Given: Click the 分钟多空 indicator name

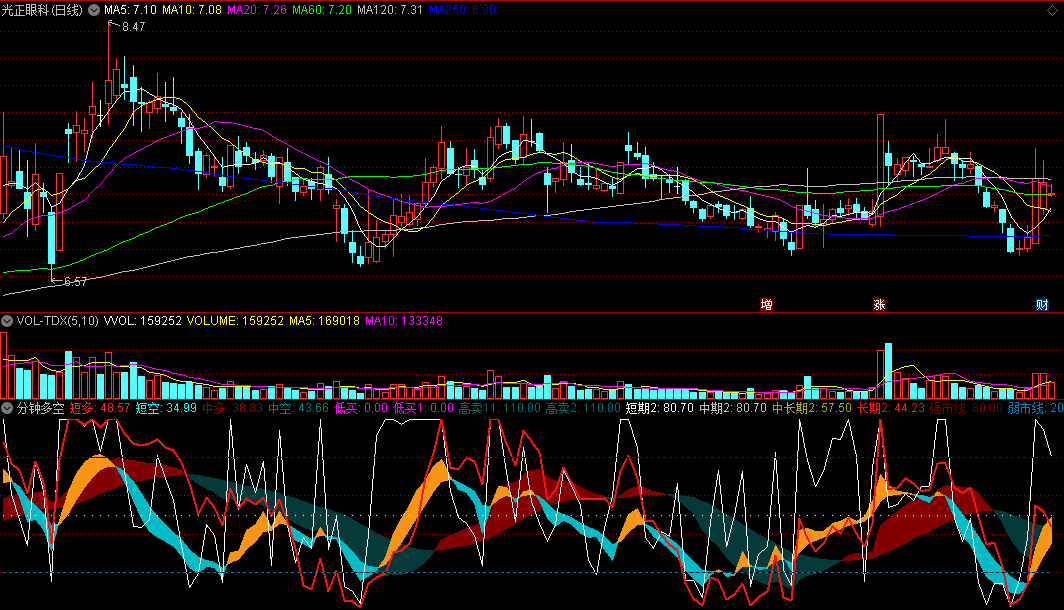Looking at the screenshot, I should [x=41, y=408].
